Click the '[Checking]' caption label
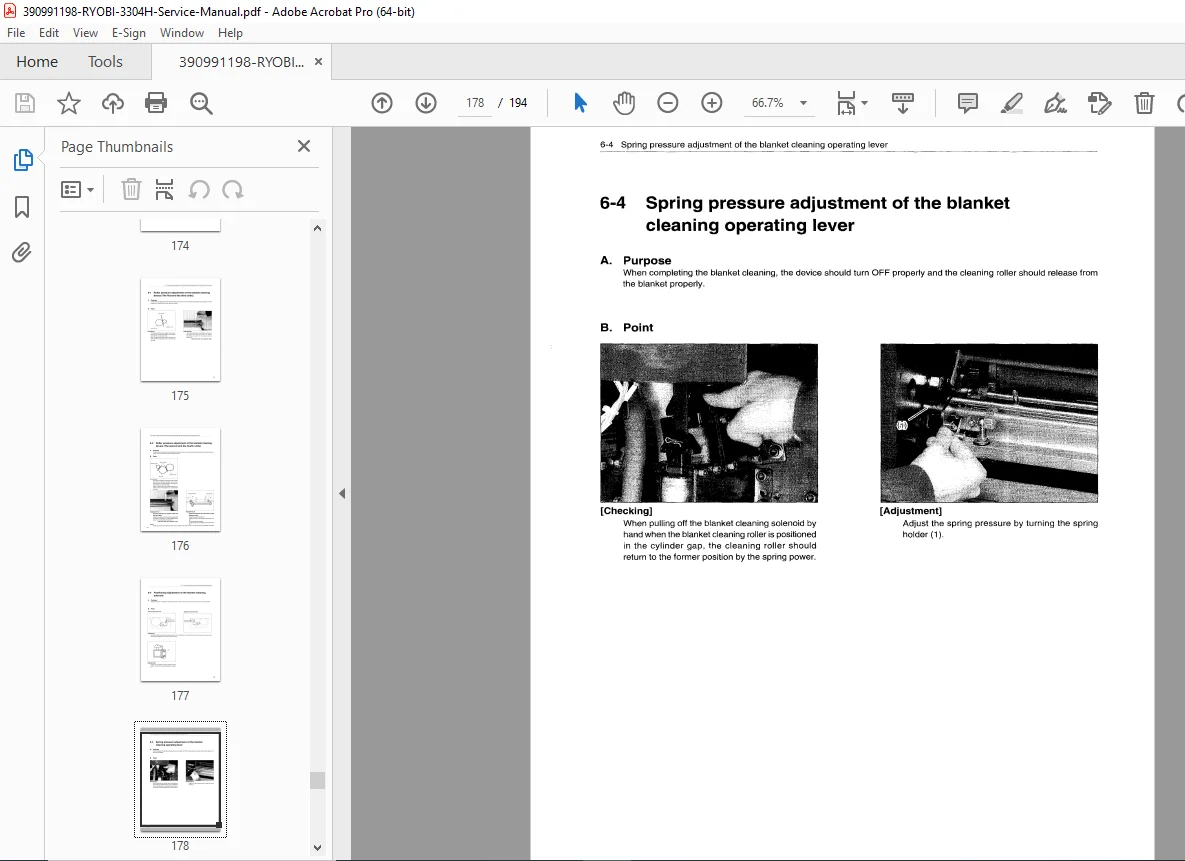 pyautogui.click(x=627, y=511)
